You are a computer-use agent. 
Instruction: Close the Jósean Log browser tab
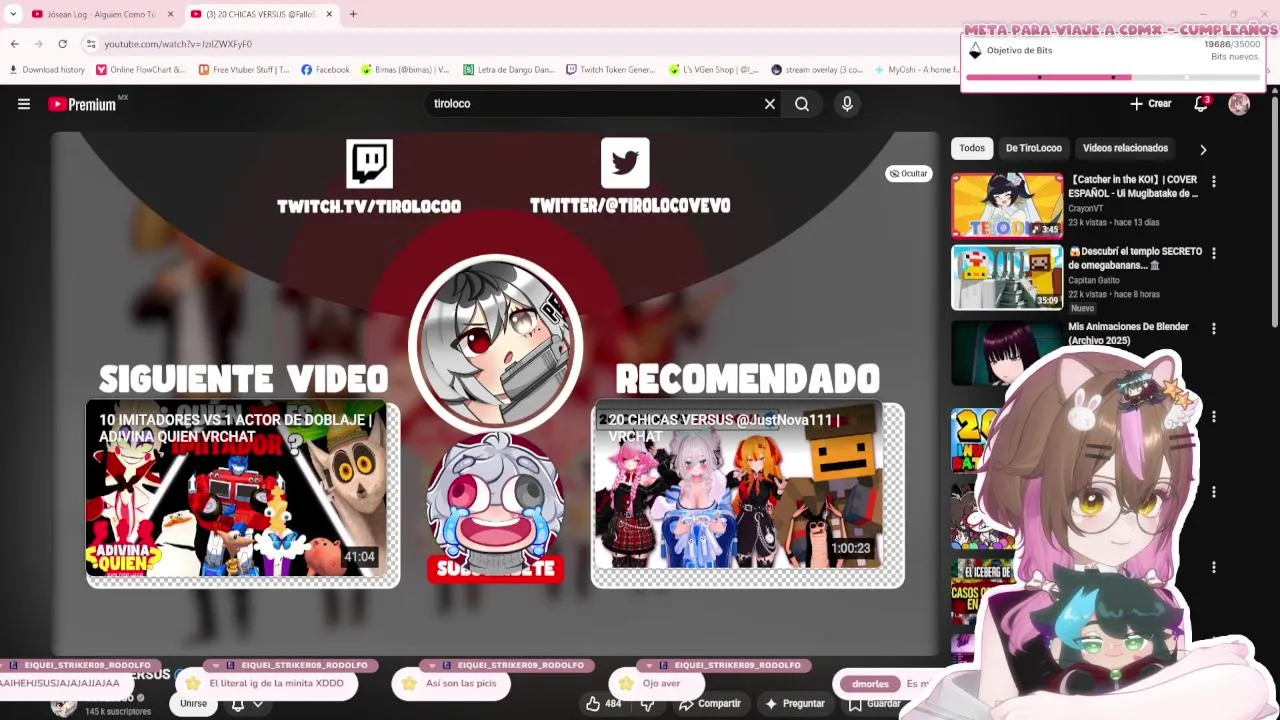point(170,14)
